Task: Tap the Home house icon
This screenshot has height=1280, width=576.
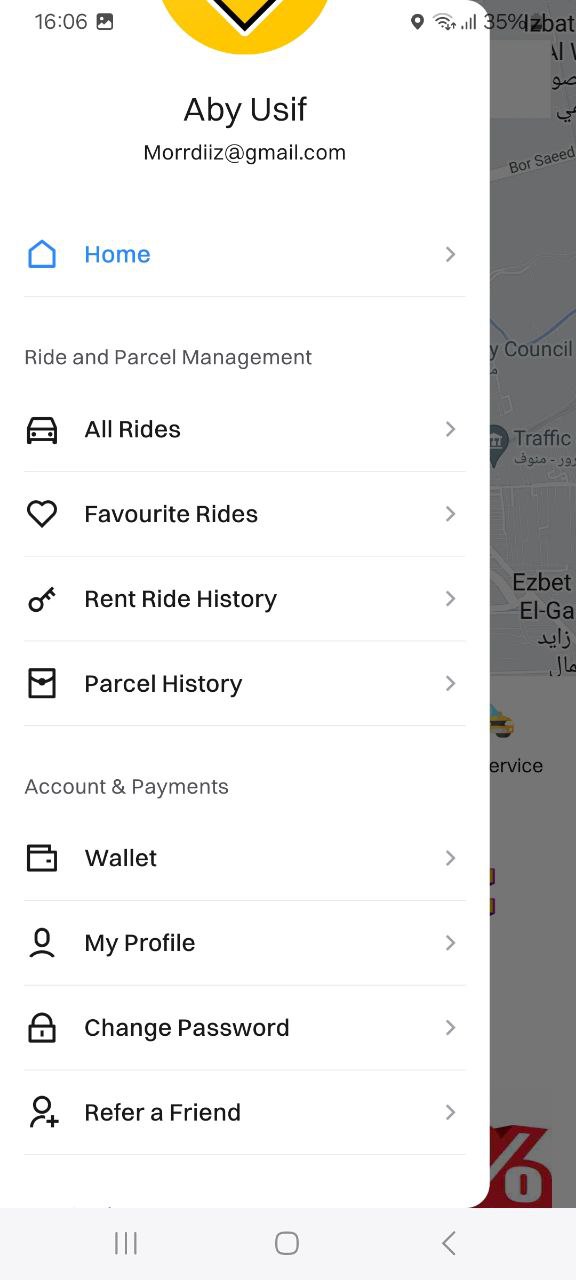Action: tap(42, 254)
